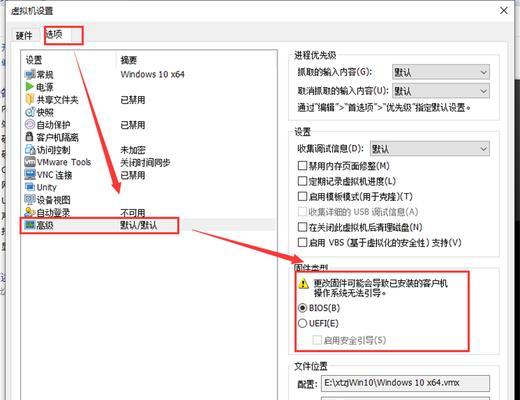Image resolution: width=520 pixels, height=400 pixels.
Task: Enable 定期记录虚拟机进度(L) checkbox
Action: pos(302,181)
